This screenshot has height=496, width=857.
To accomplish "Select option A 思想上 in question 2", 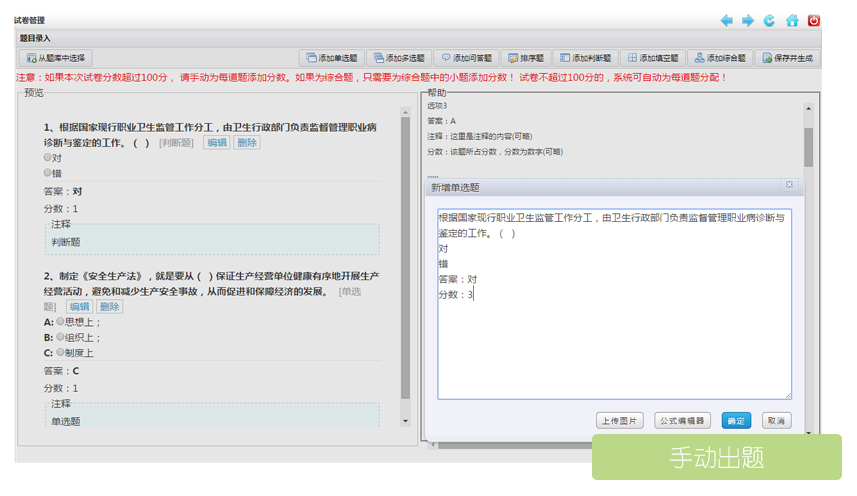I will 60,322.
